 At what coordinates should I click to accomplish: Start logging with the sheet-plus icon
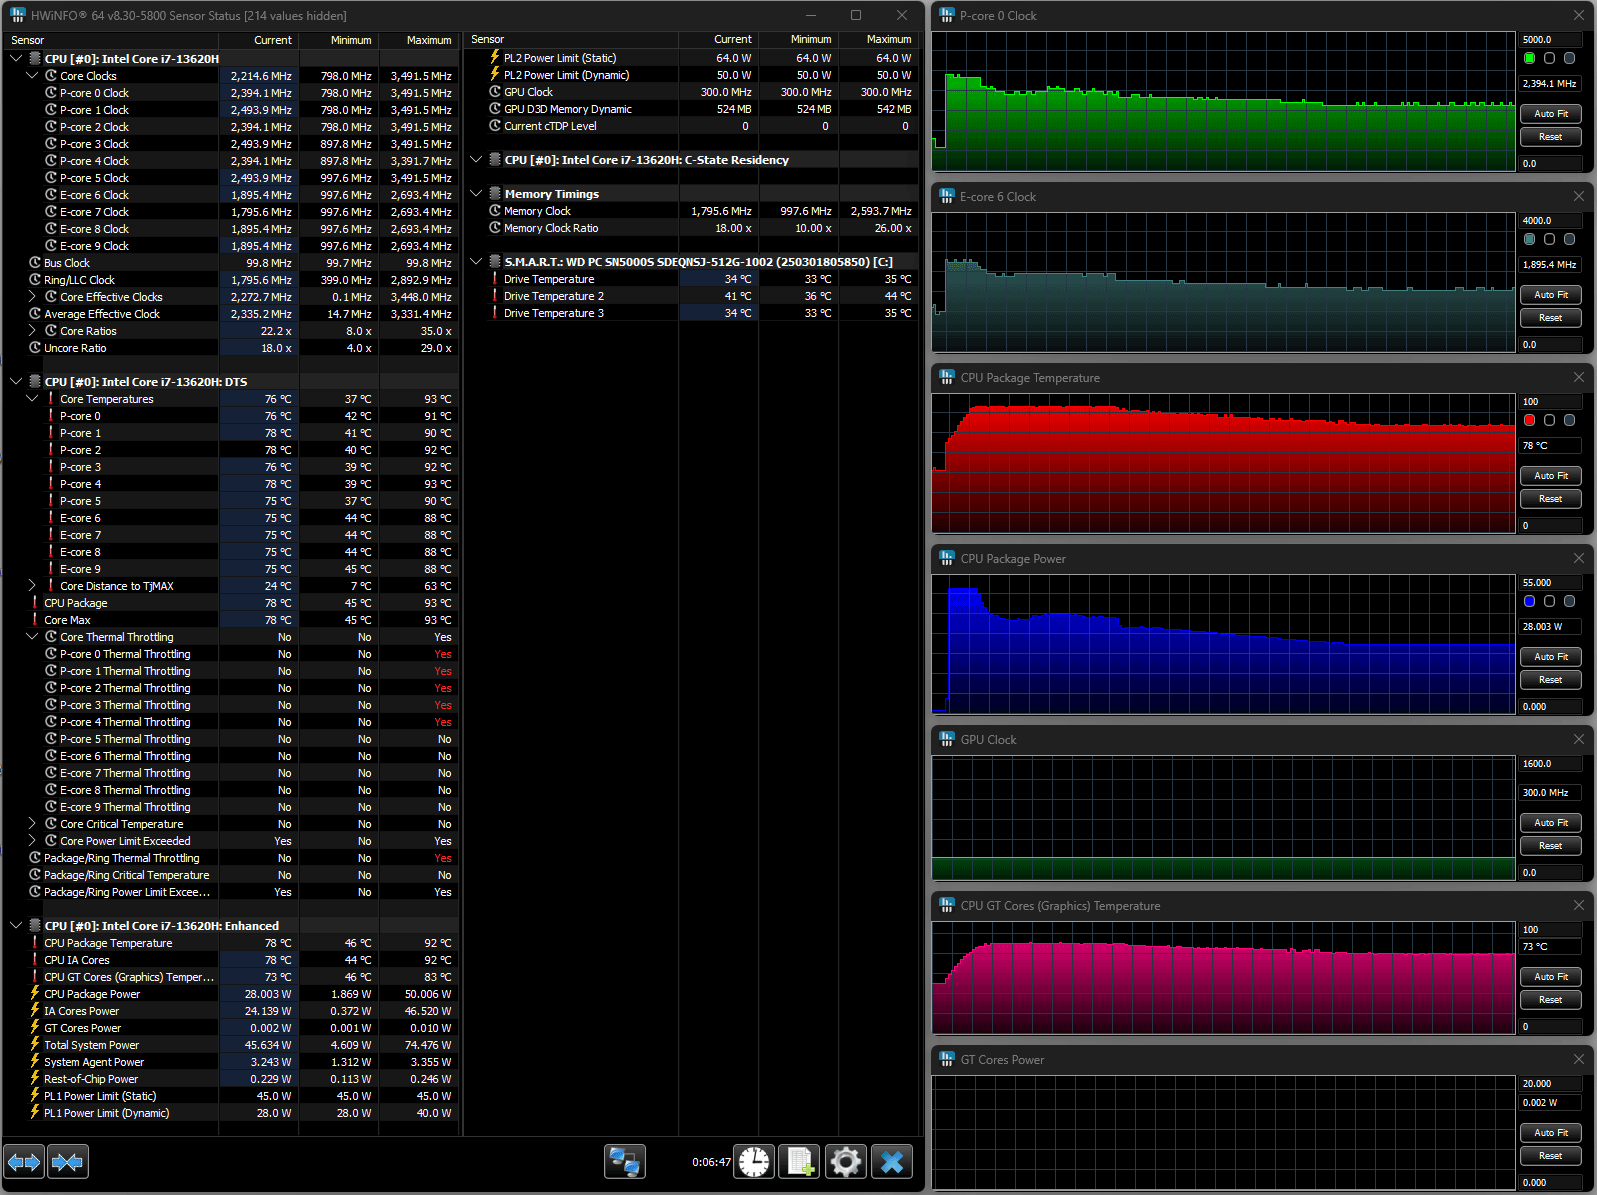point(800,1162)
